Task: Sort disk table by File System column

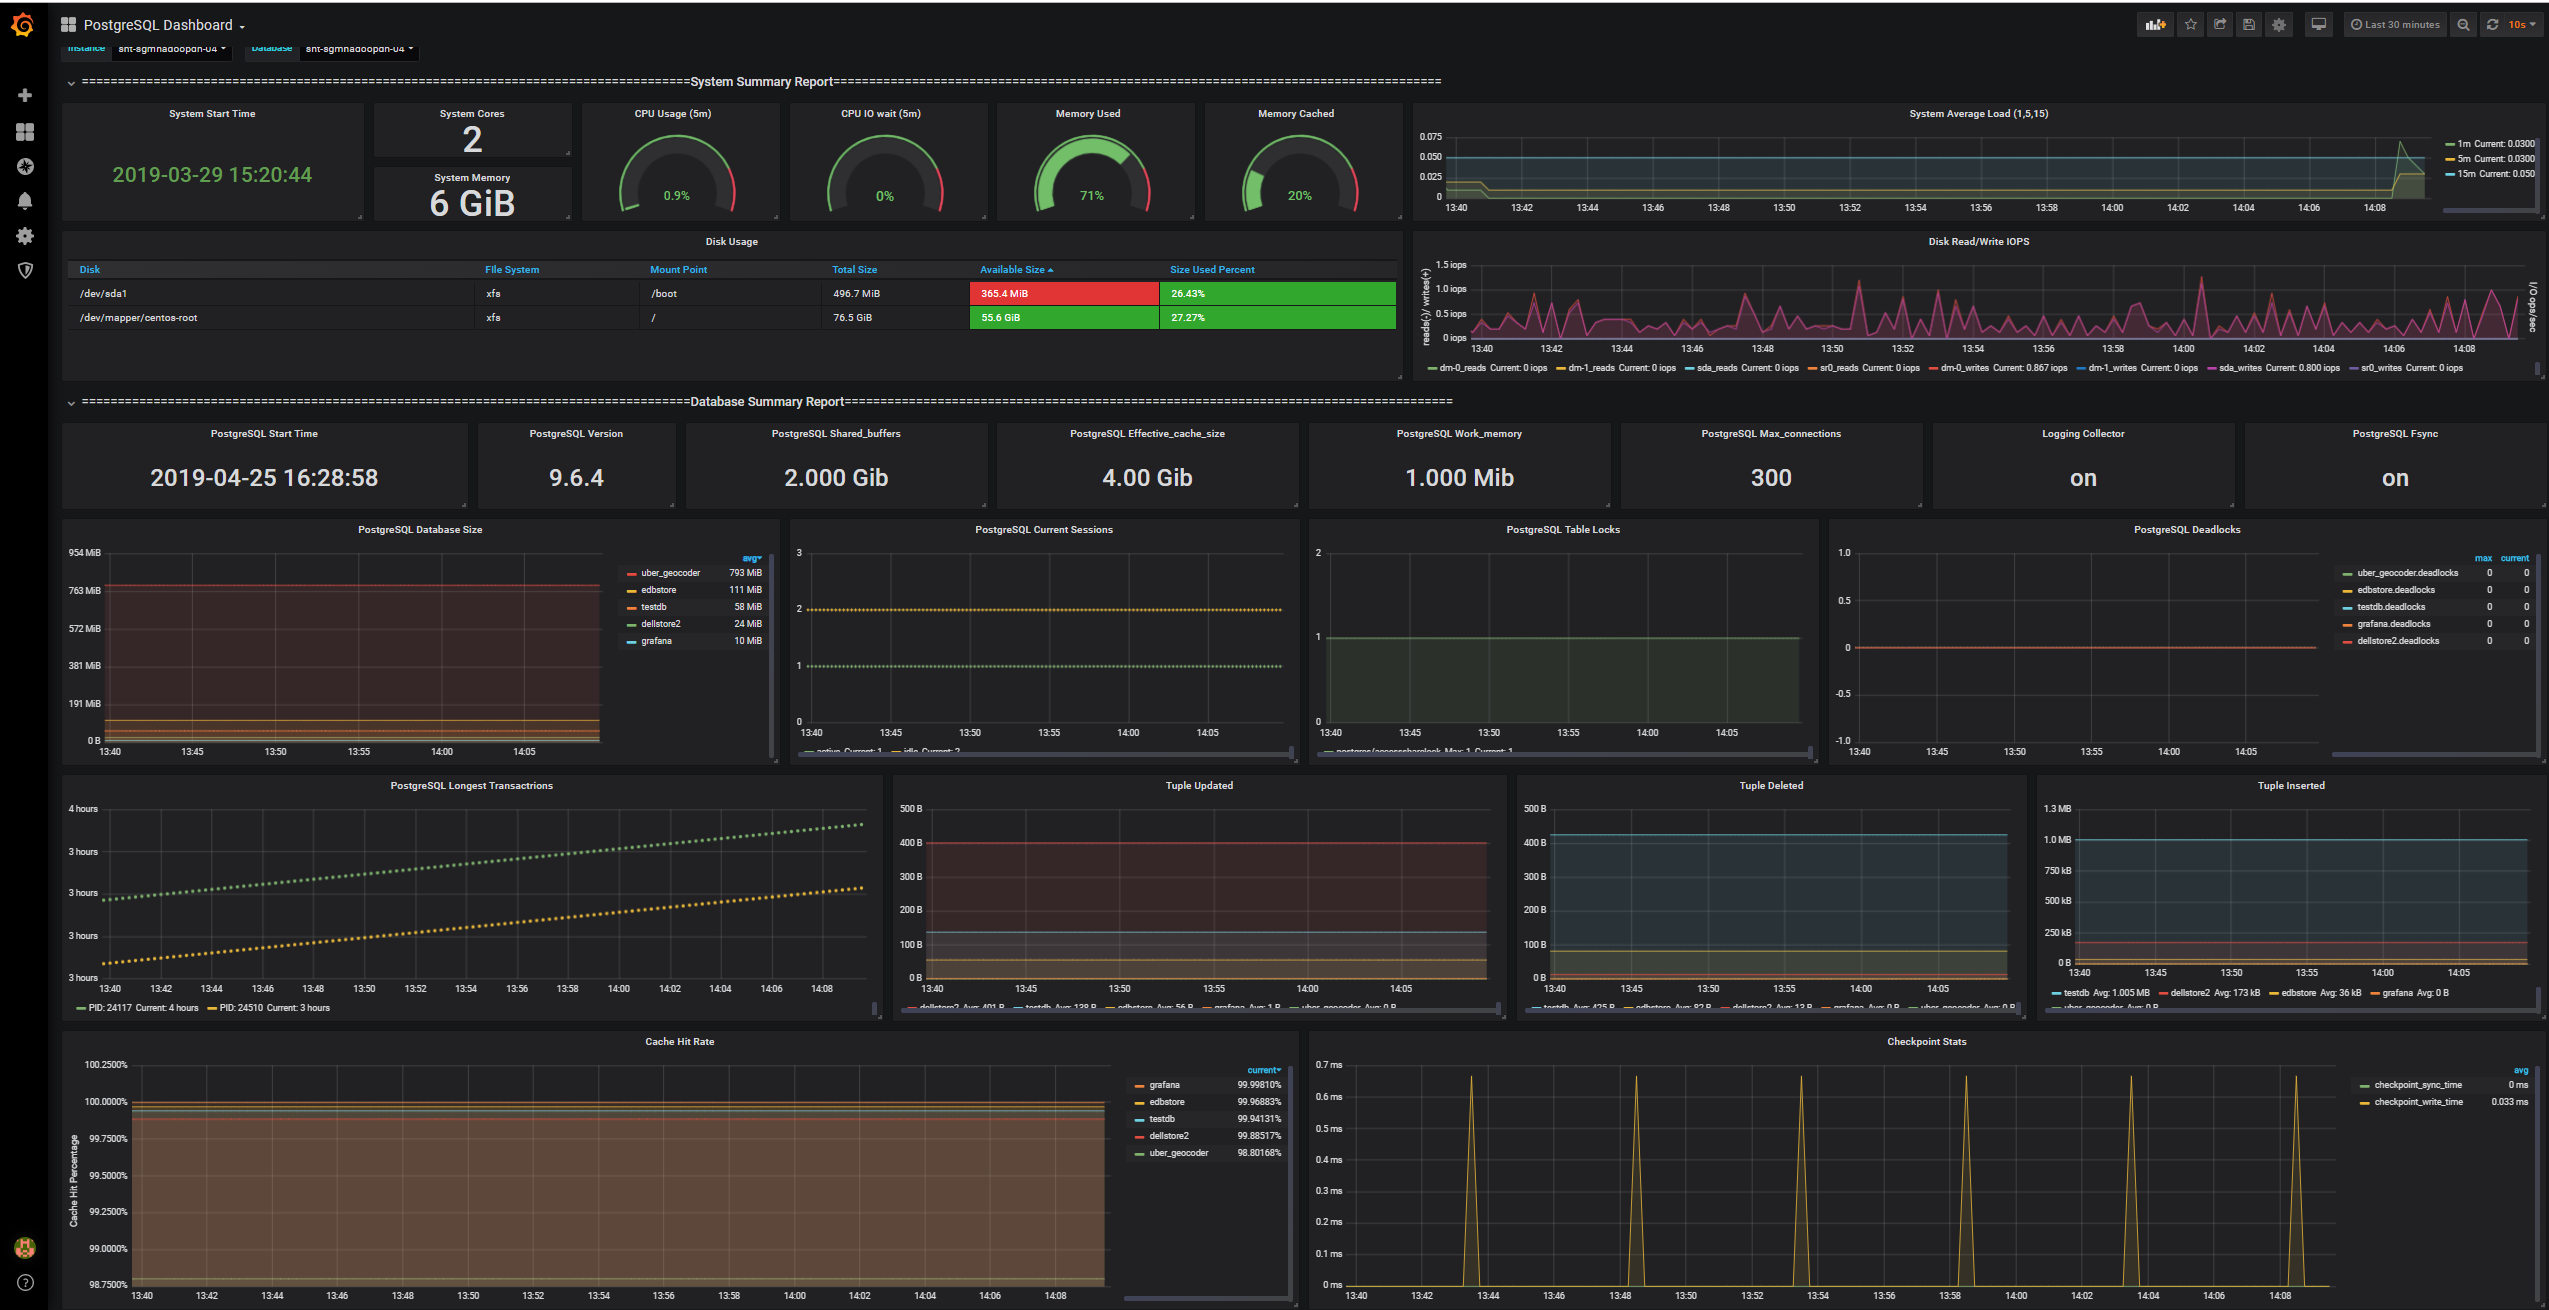Action: click(512, 270)
